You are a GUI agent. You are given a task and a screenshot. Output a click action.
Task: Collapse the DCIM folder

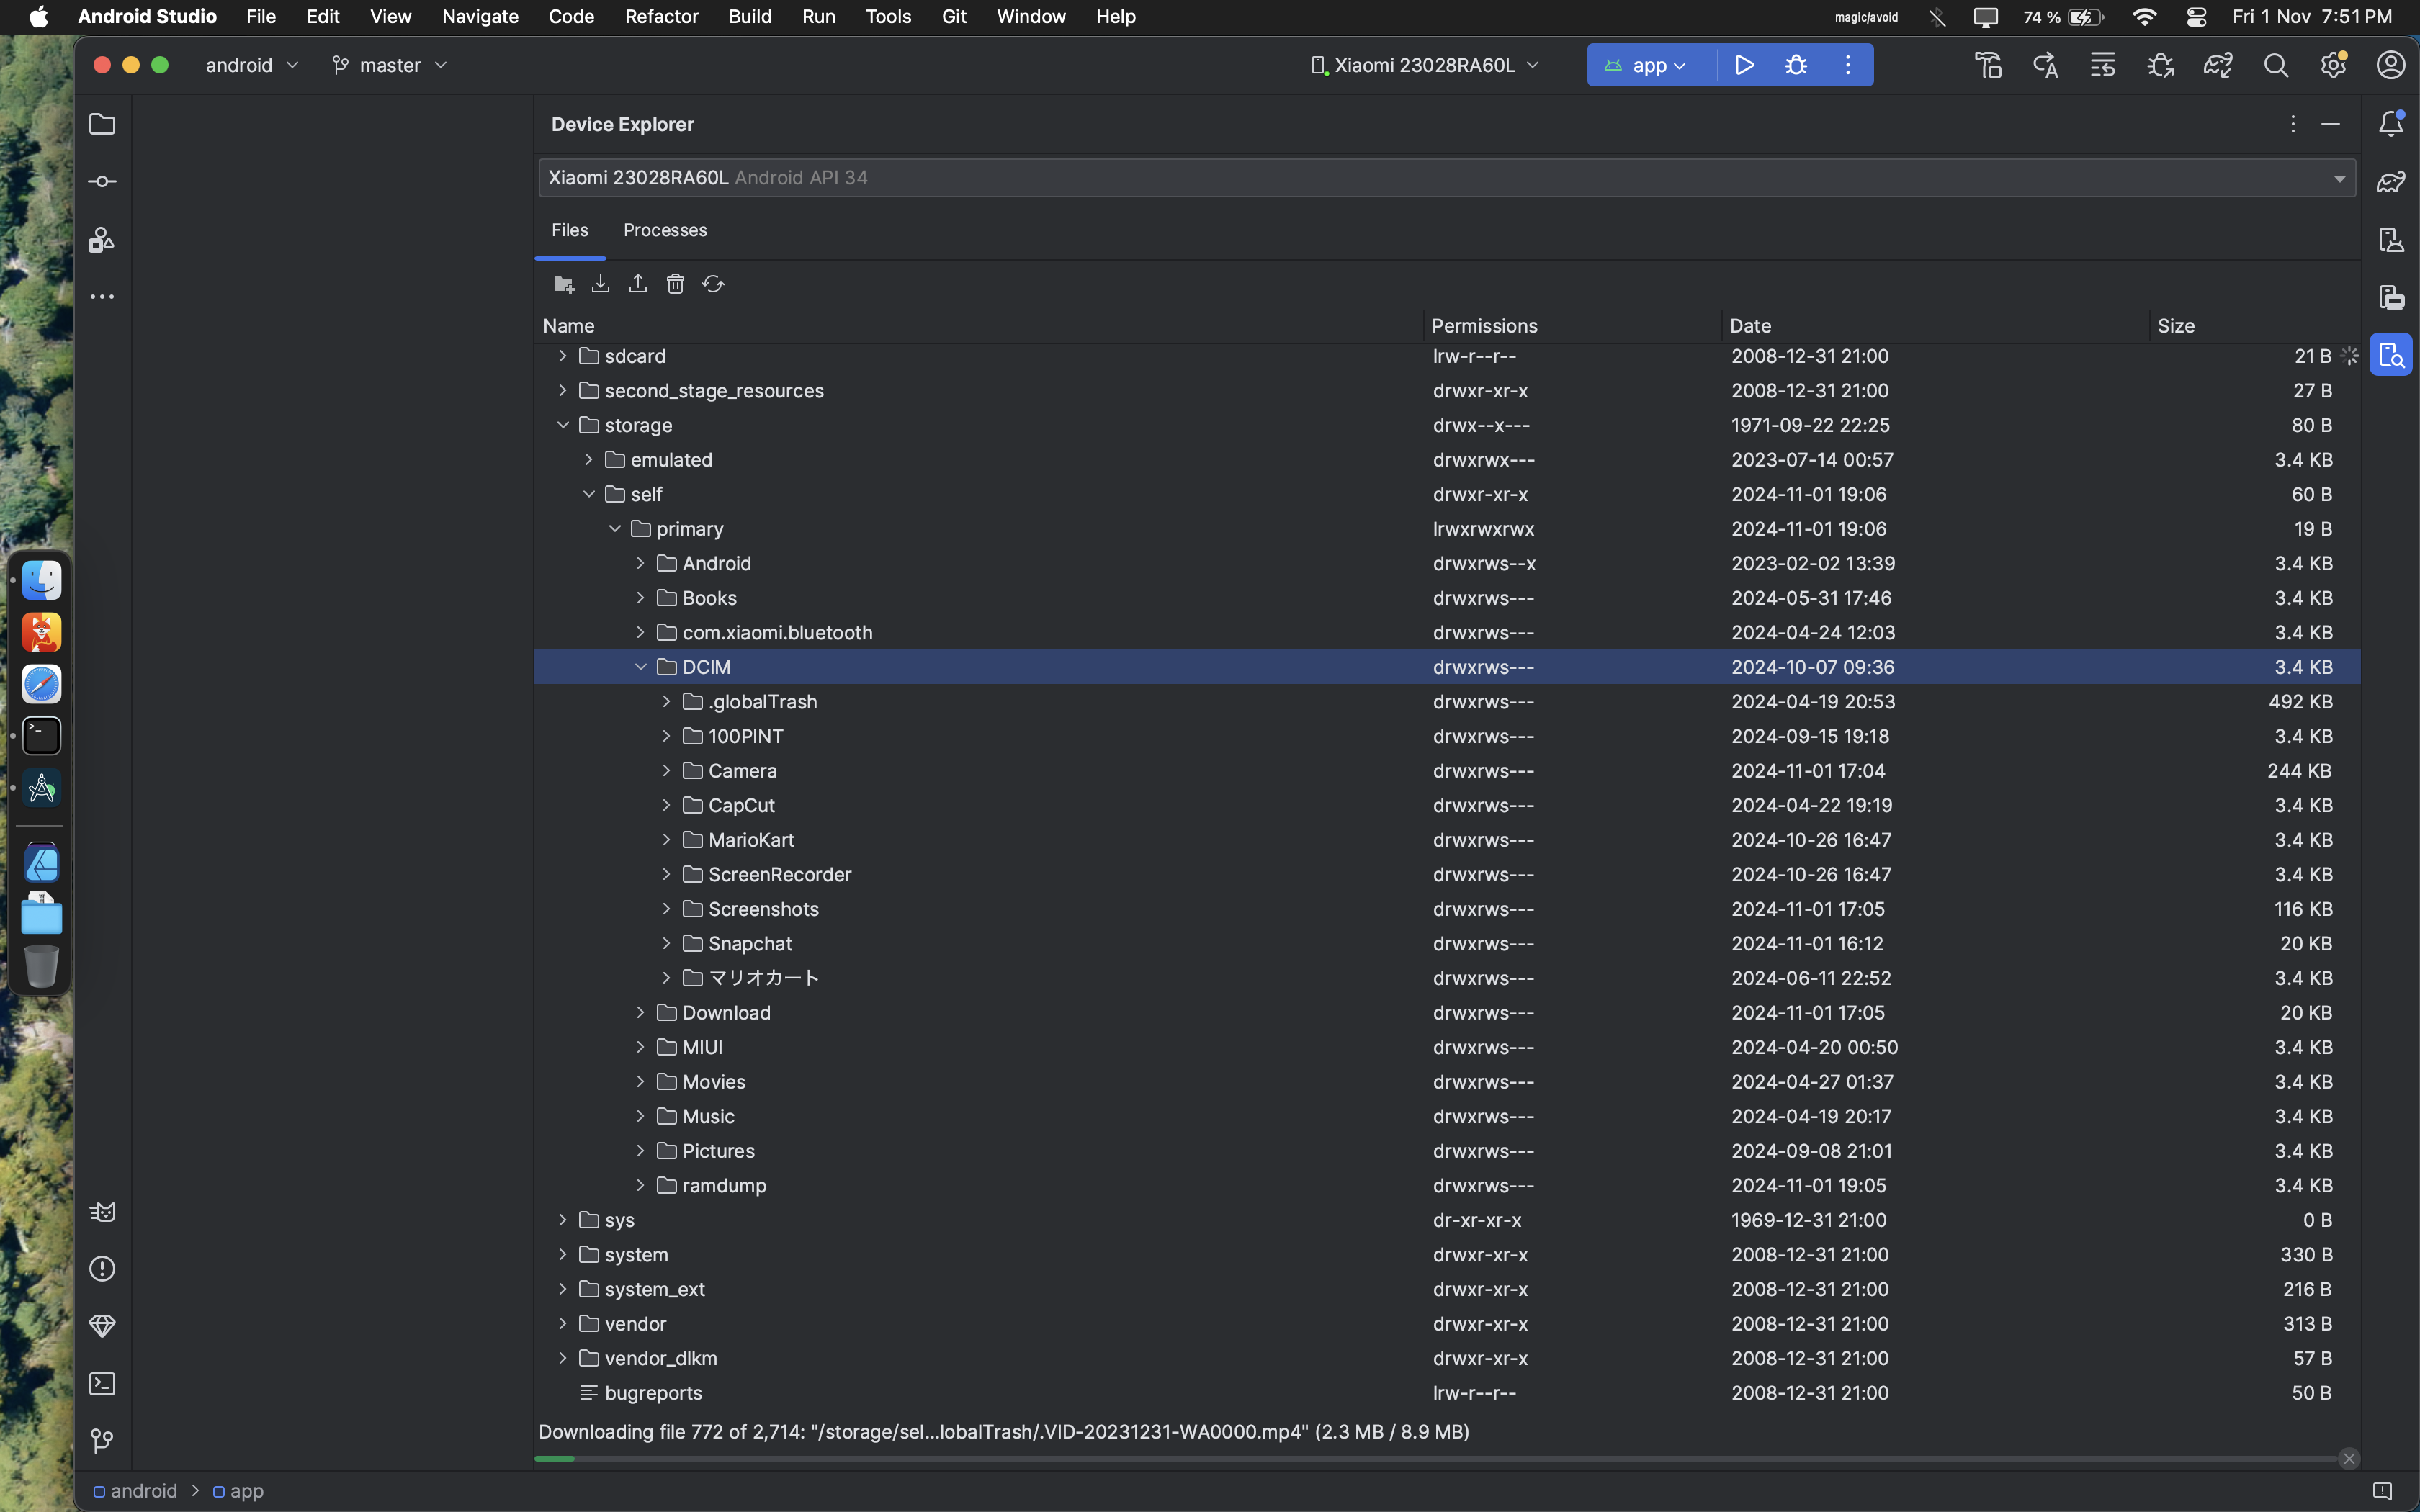coord(641,667)
